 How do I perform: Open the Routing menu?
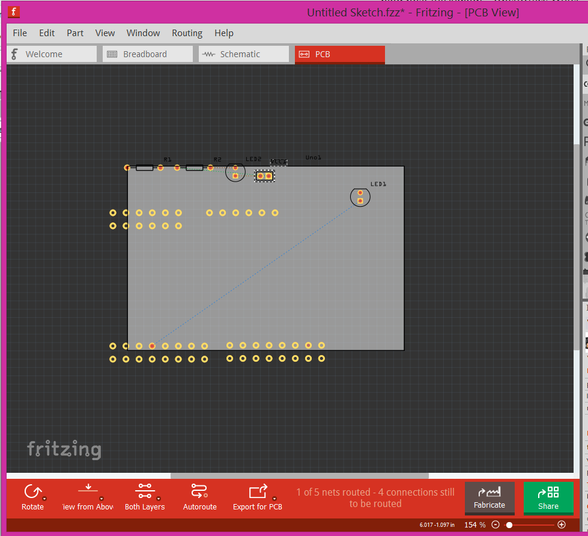pyautogui.click(x=187, y=33)
